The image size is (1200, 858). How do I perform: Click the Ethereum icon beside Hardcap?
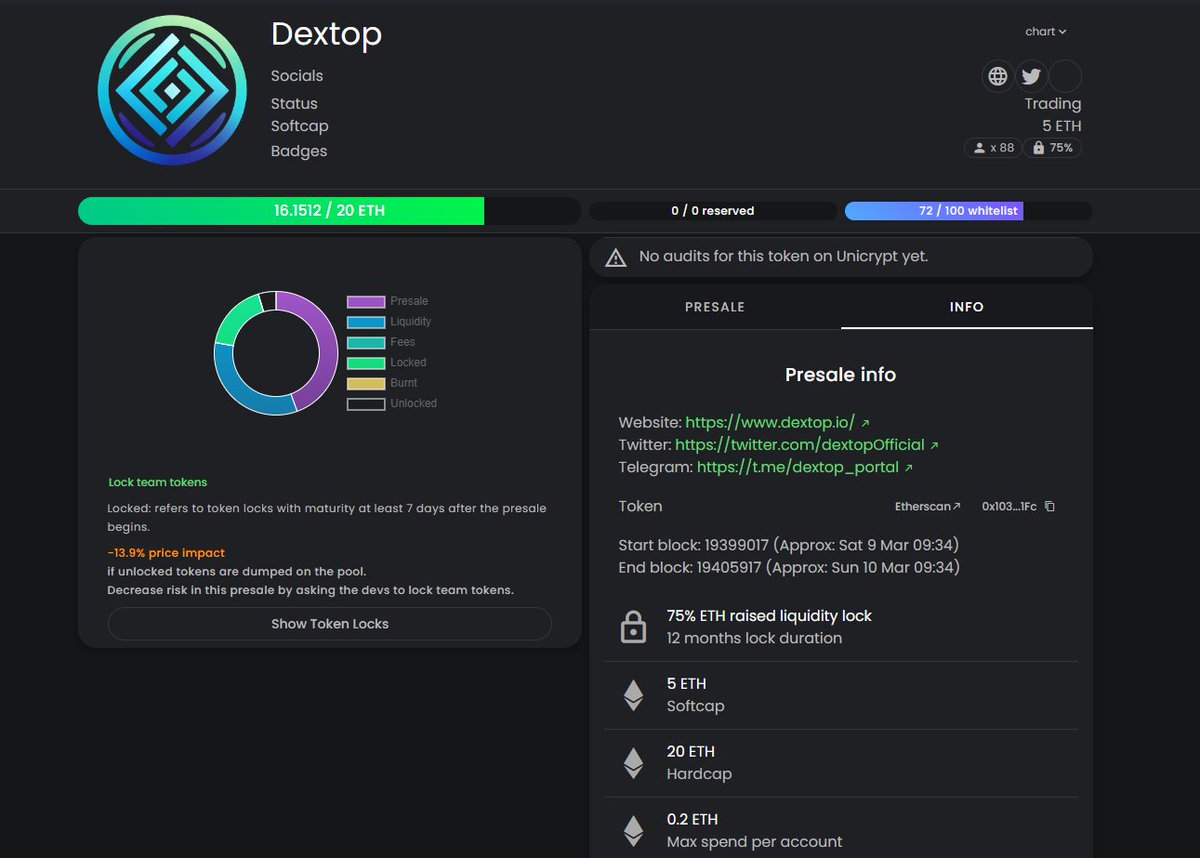[x=633, y=763]
